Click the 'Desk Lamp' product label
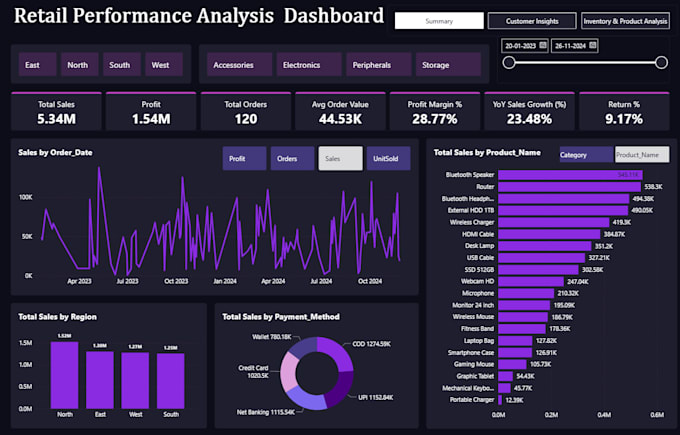680x435 pixels. (x=480, y=246)
